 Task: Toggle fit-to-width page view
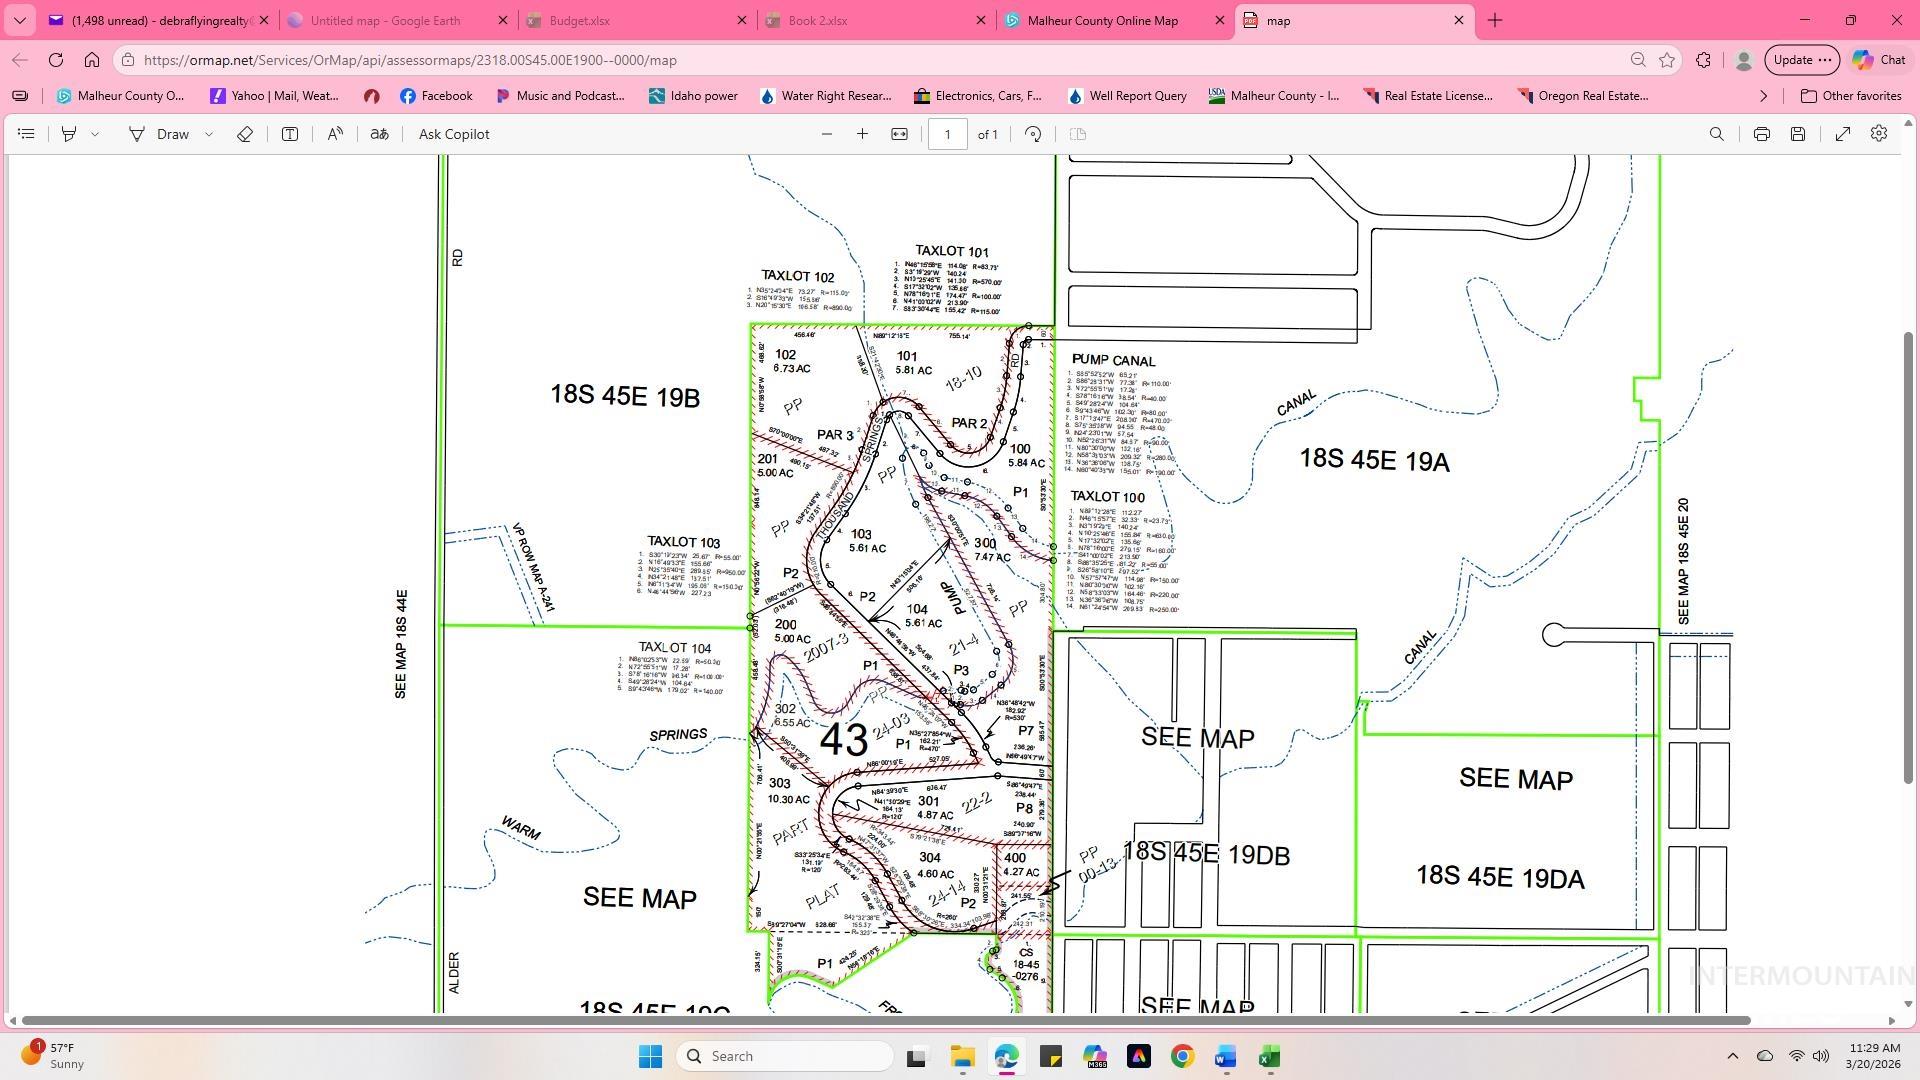pyautogui.click(x=897, y=133)
